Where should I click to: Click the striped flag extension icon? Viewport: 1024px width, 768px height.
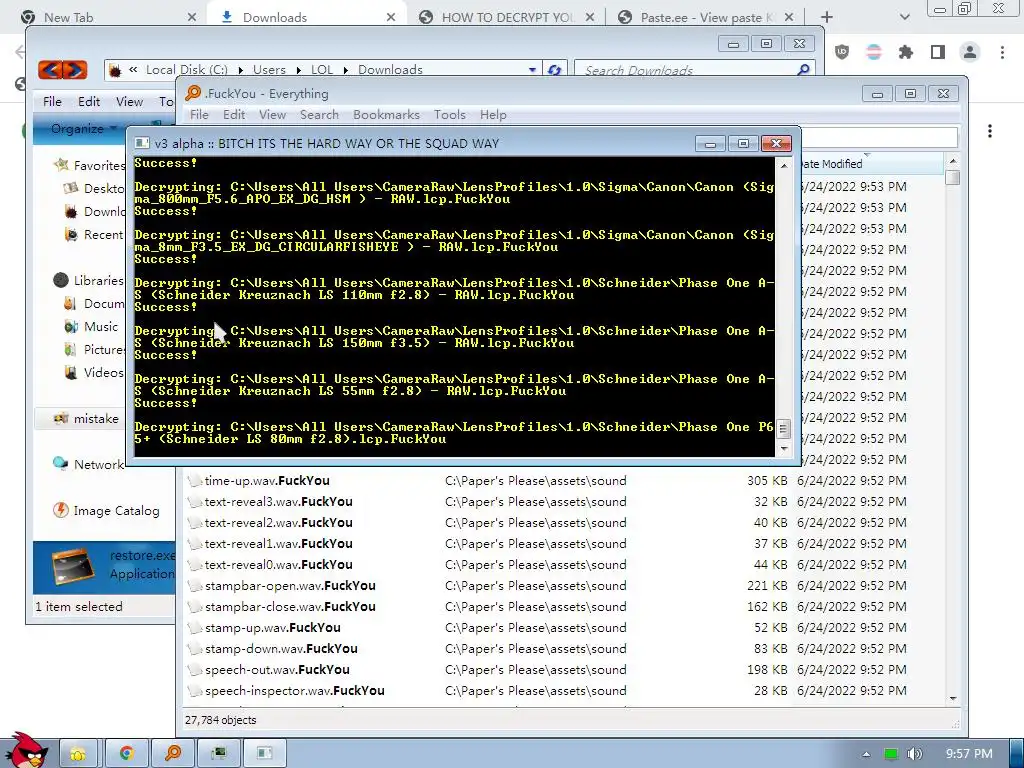(874, 52)
